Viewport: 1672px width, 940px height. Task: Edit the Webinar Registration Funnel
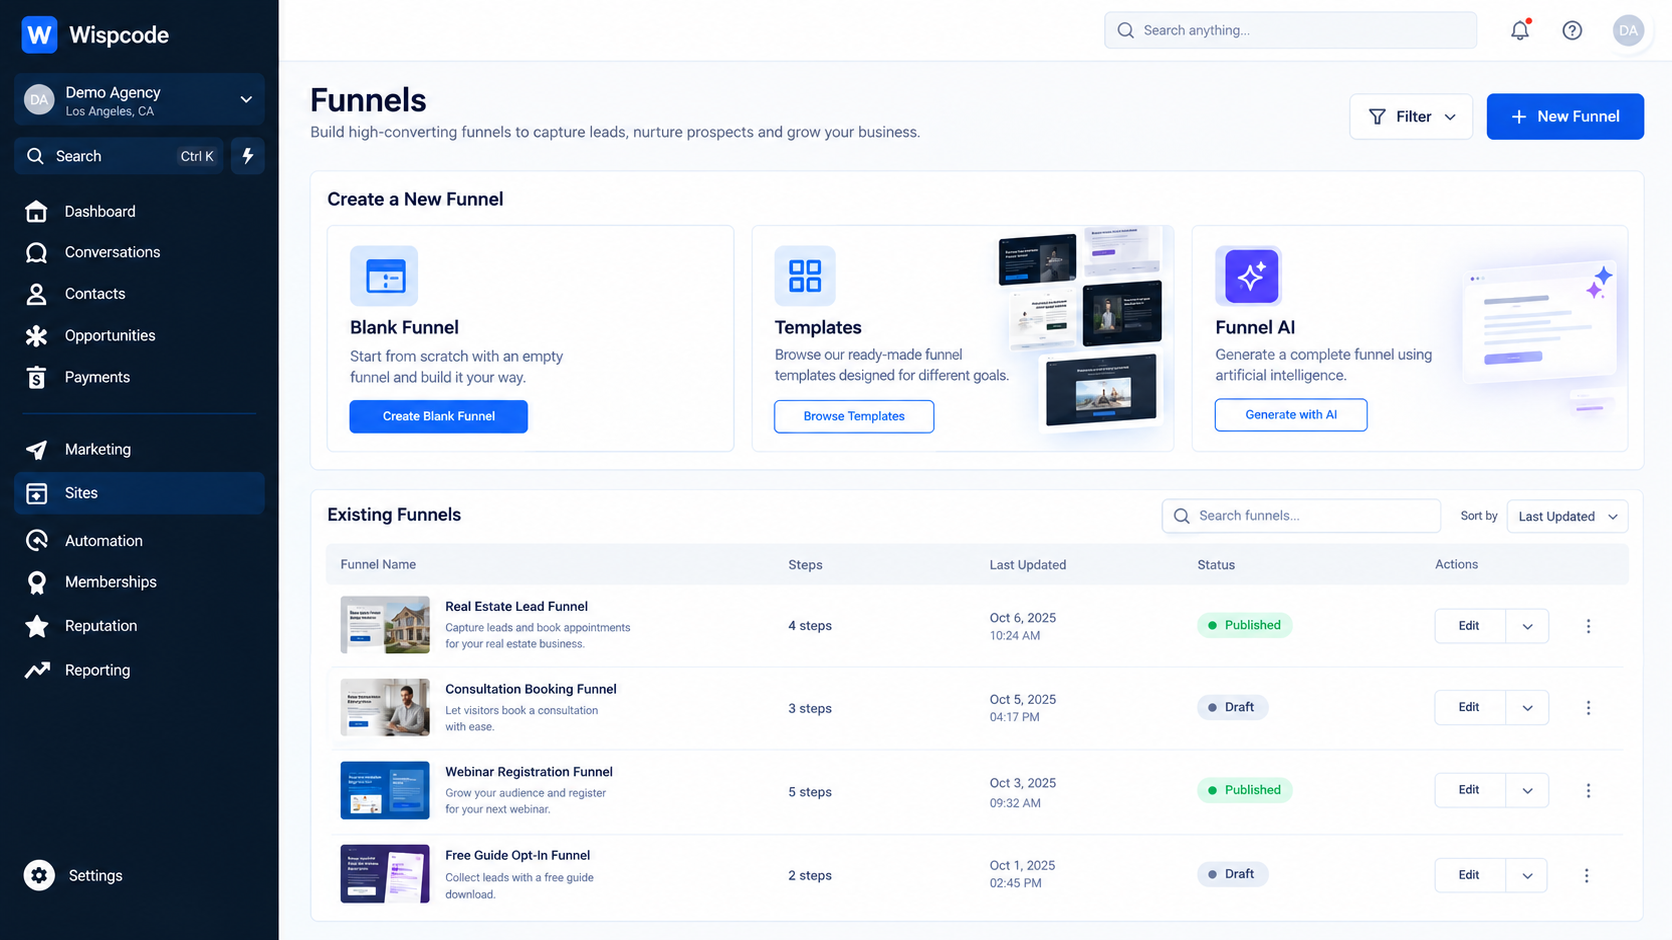[x=1469, y=790]
